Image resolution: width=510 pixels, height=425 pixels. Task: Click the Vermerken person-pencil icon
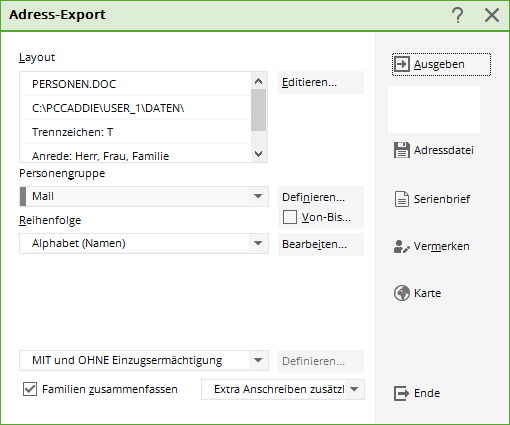tap(402, 246)
